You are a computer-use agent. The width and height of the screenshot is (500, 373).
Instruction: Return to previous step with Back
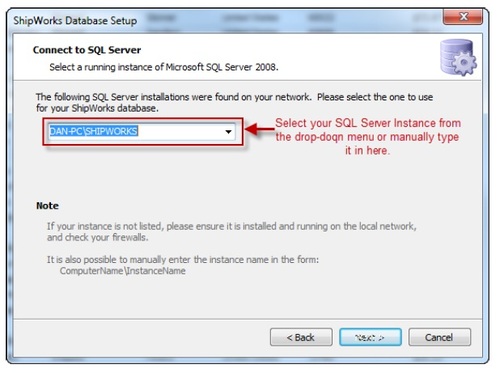[x=301, y=337]
